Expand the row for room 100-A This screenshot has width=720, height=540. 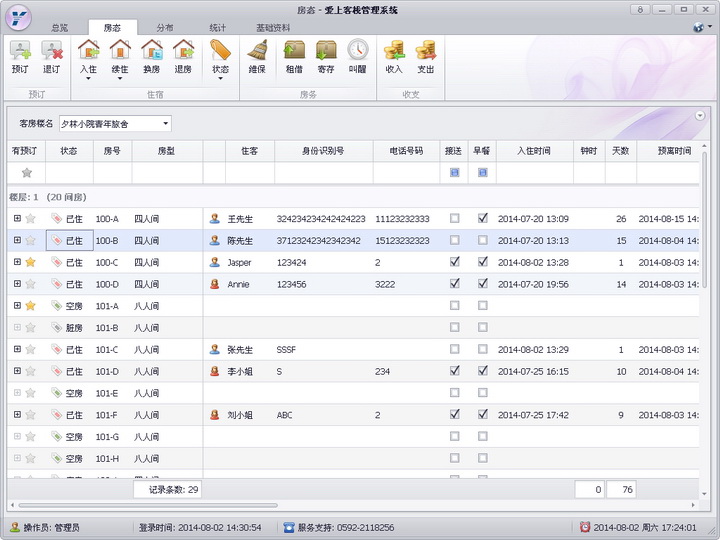[x=17, y=218]
